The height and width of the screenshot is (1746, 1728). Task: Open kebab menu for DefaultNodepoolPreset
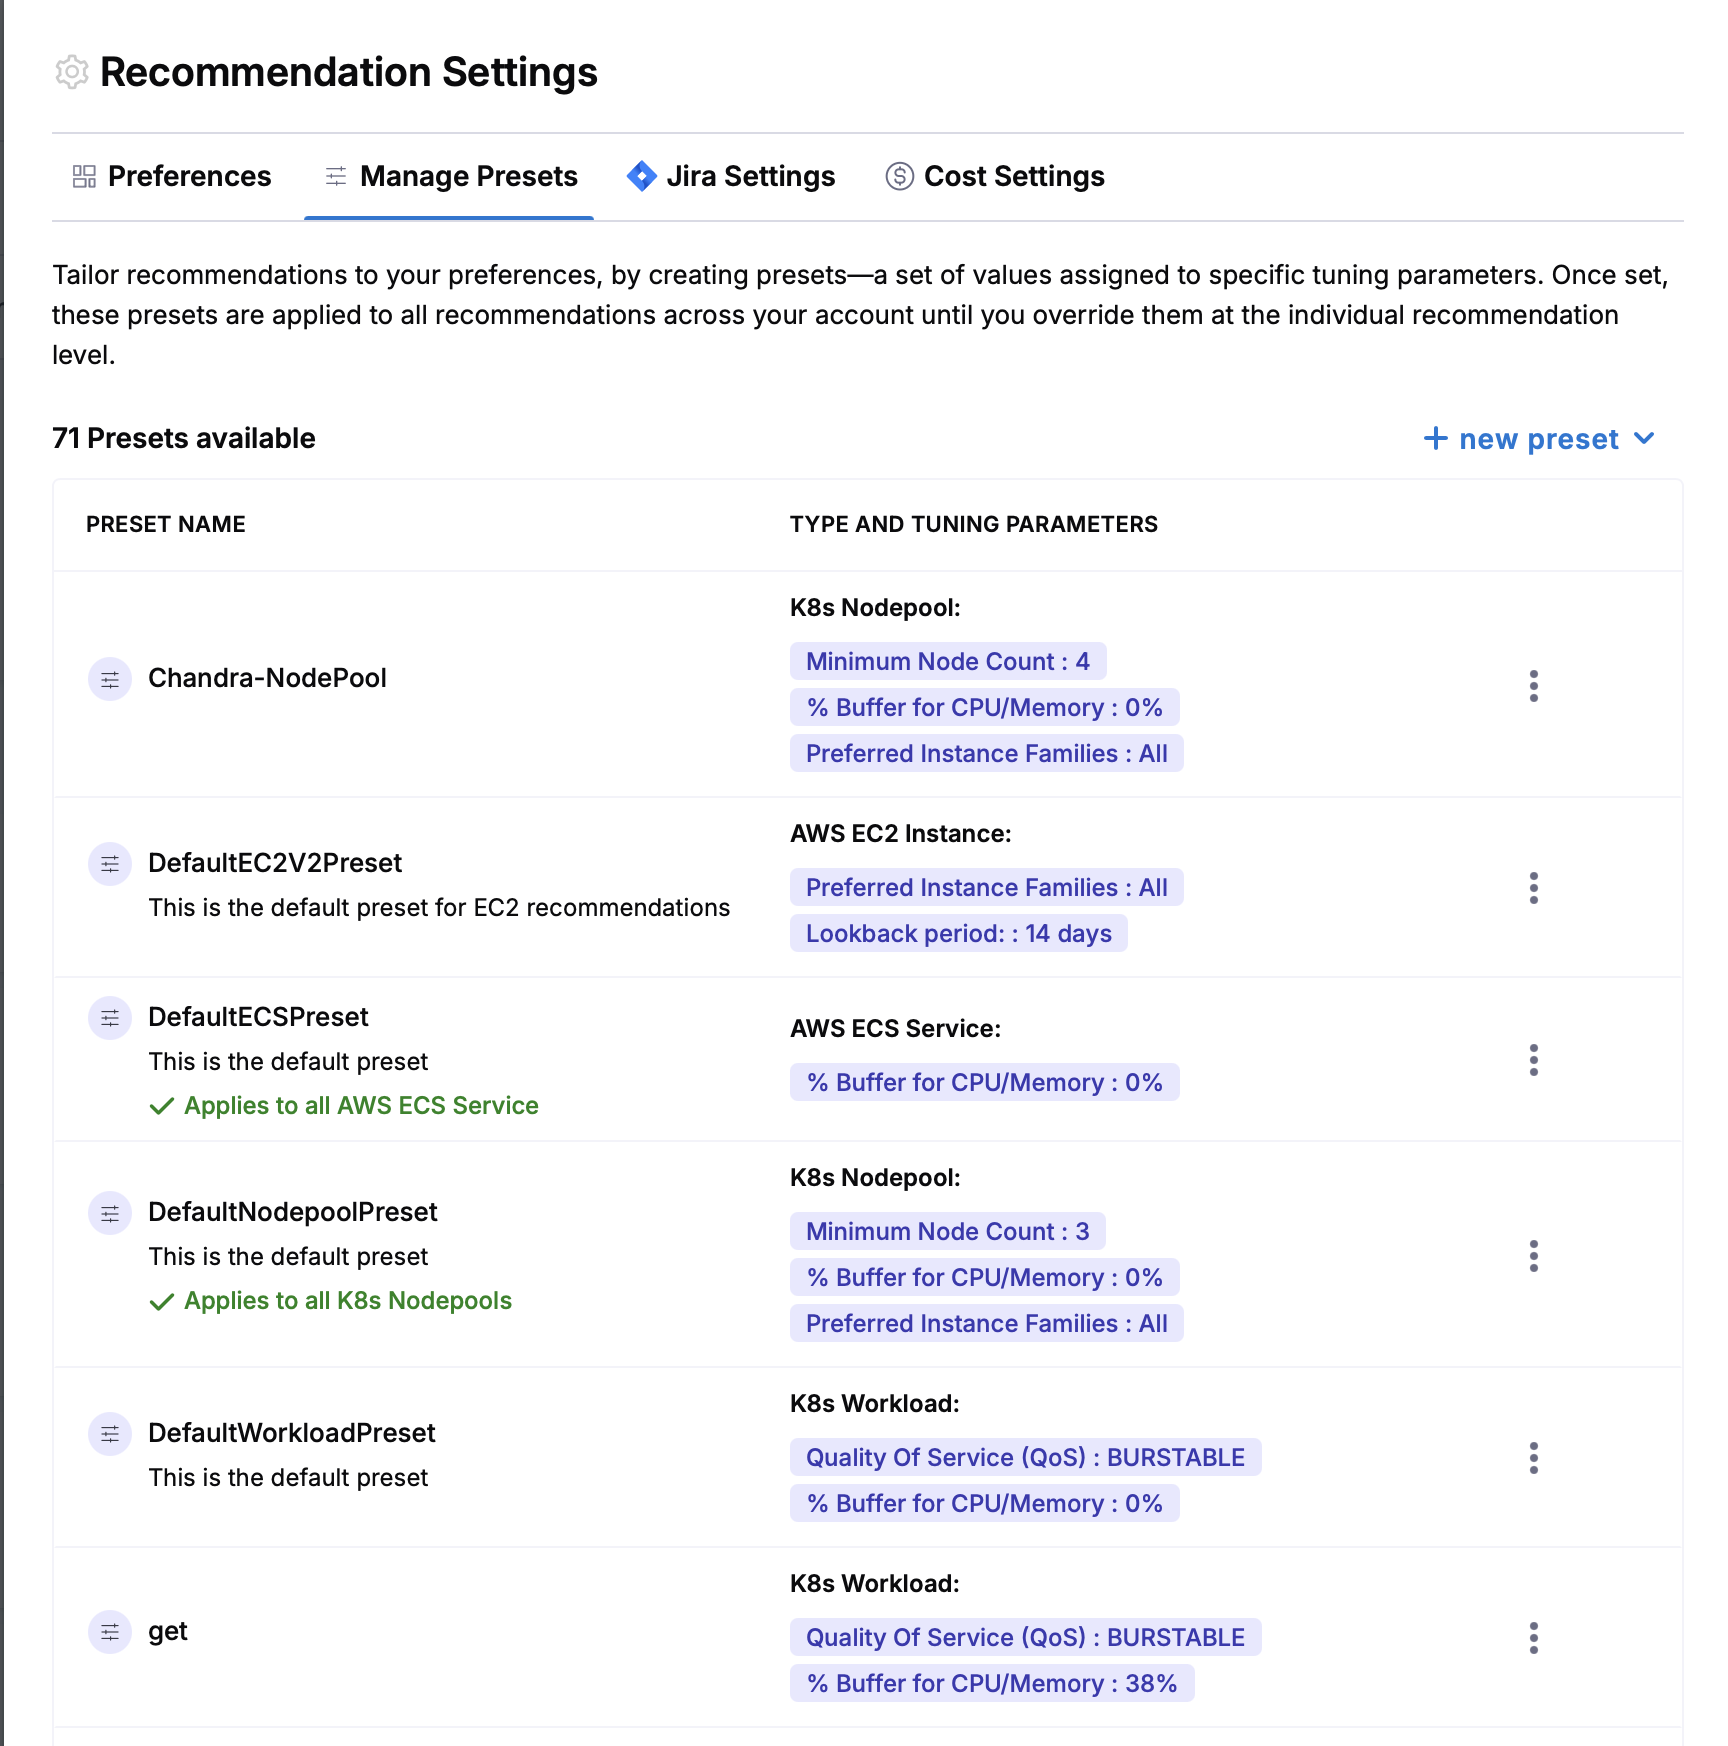point(1533,1256)
